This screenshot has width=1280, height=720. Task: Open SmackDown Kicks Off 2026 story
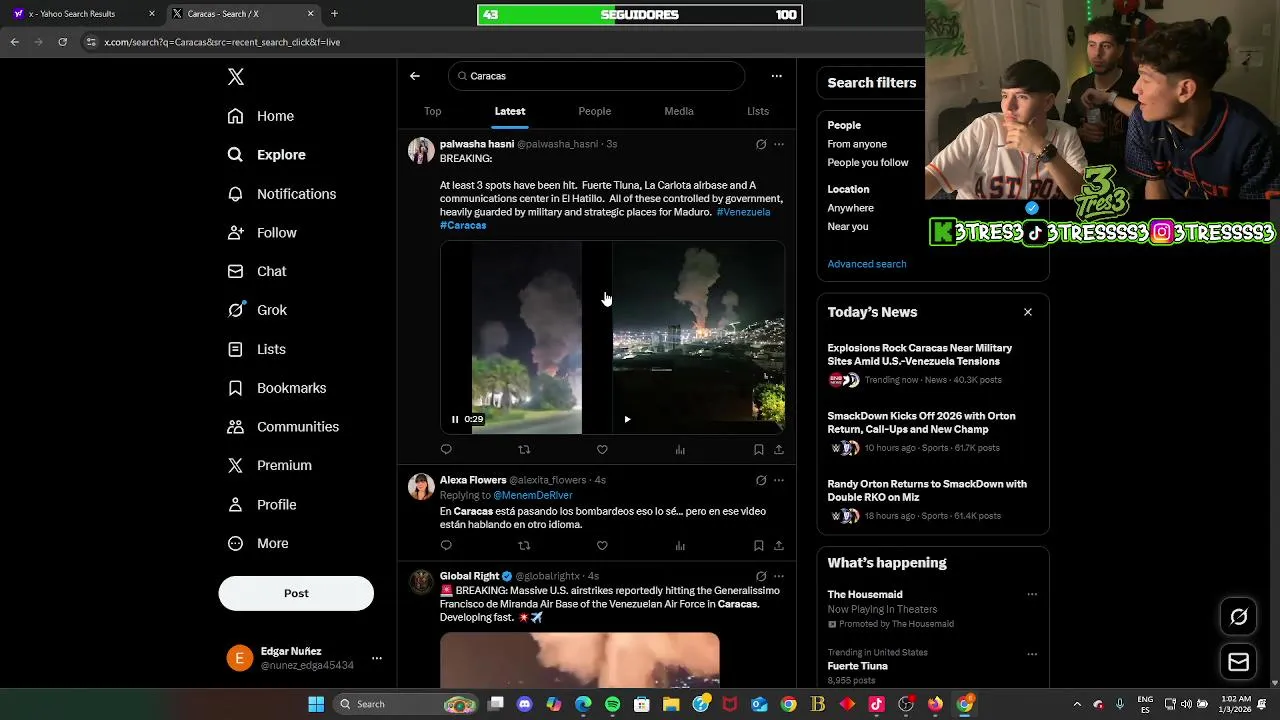921,423
